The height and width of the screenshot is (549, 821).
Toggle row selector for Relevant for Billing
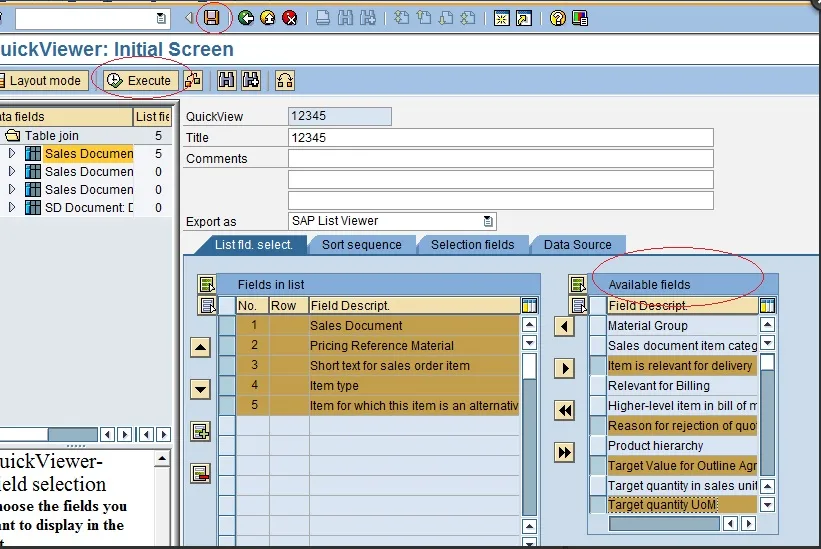click(x=597, y=385)
